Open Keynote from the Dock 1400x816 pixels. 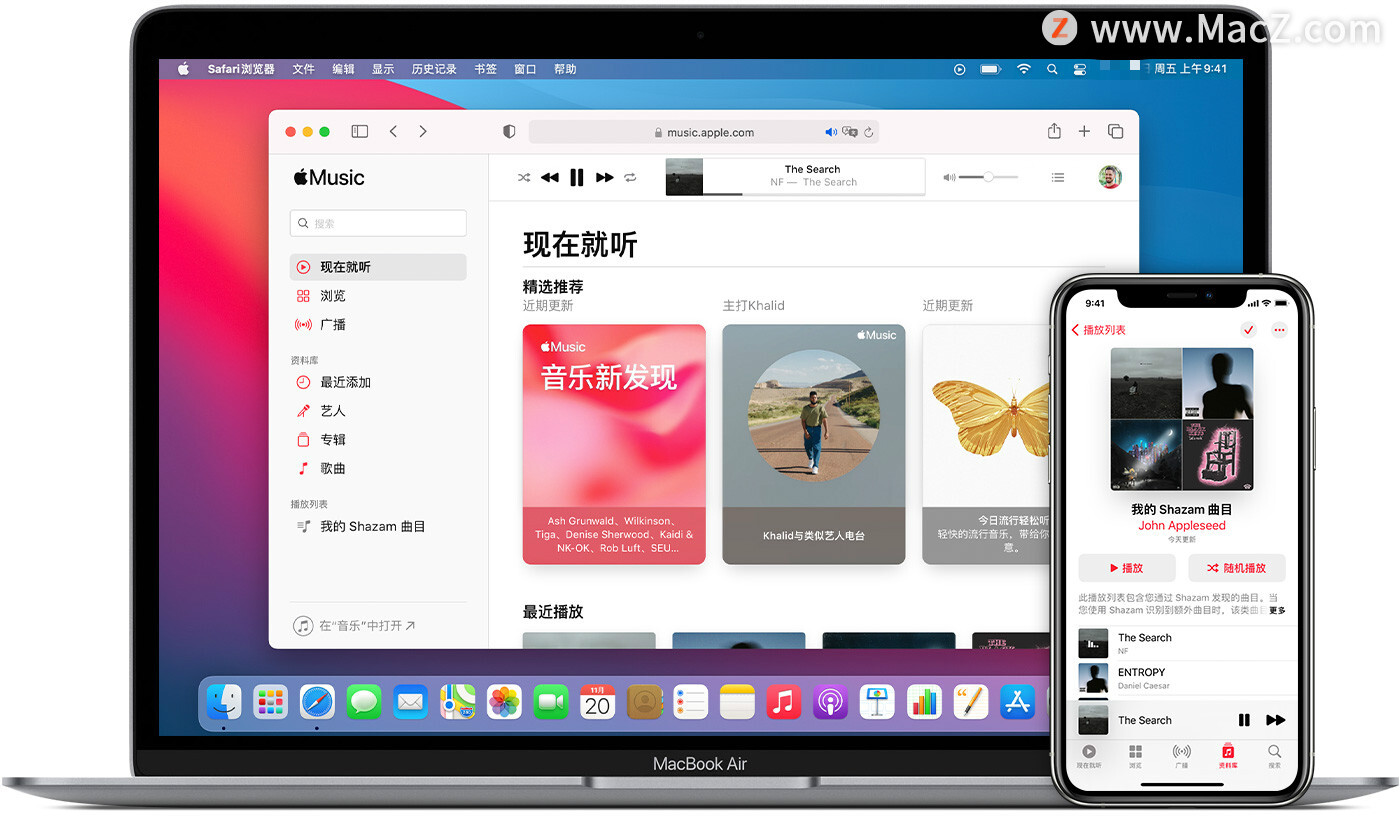point(877,701)
